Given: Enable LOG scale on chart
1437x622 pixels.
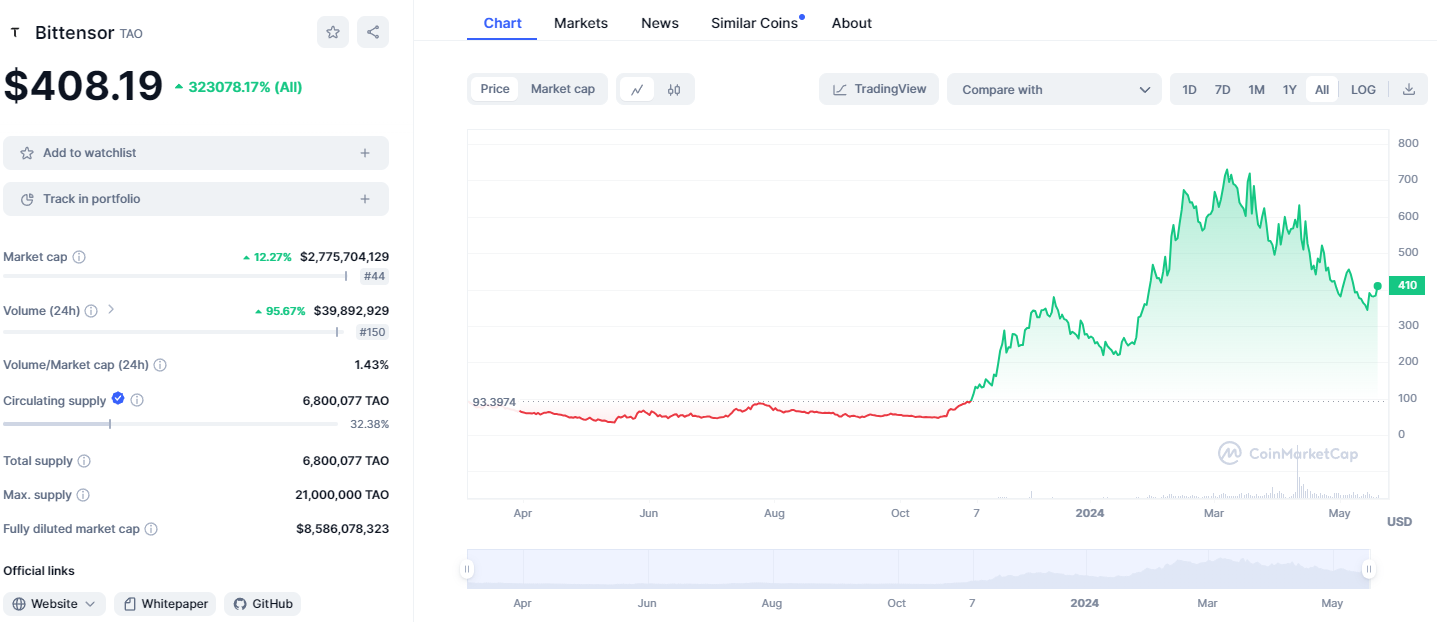Looking at the screenshot, I should [1363, 89].
